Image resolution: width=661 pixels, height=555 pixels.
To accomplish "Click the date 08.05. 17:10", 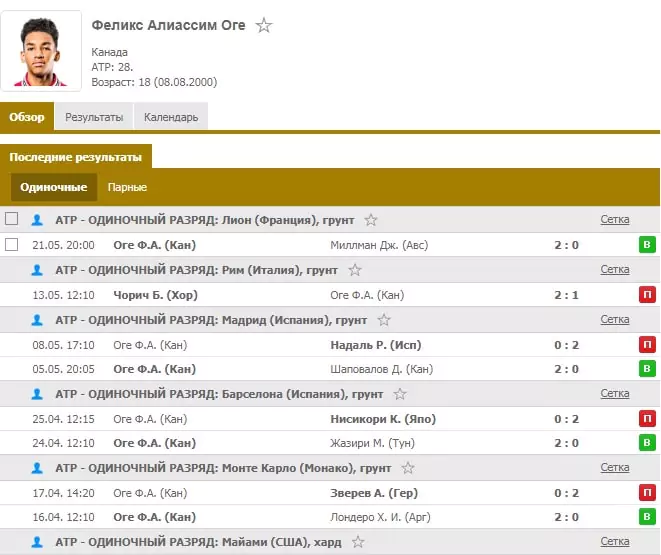I will (63, 345).
